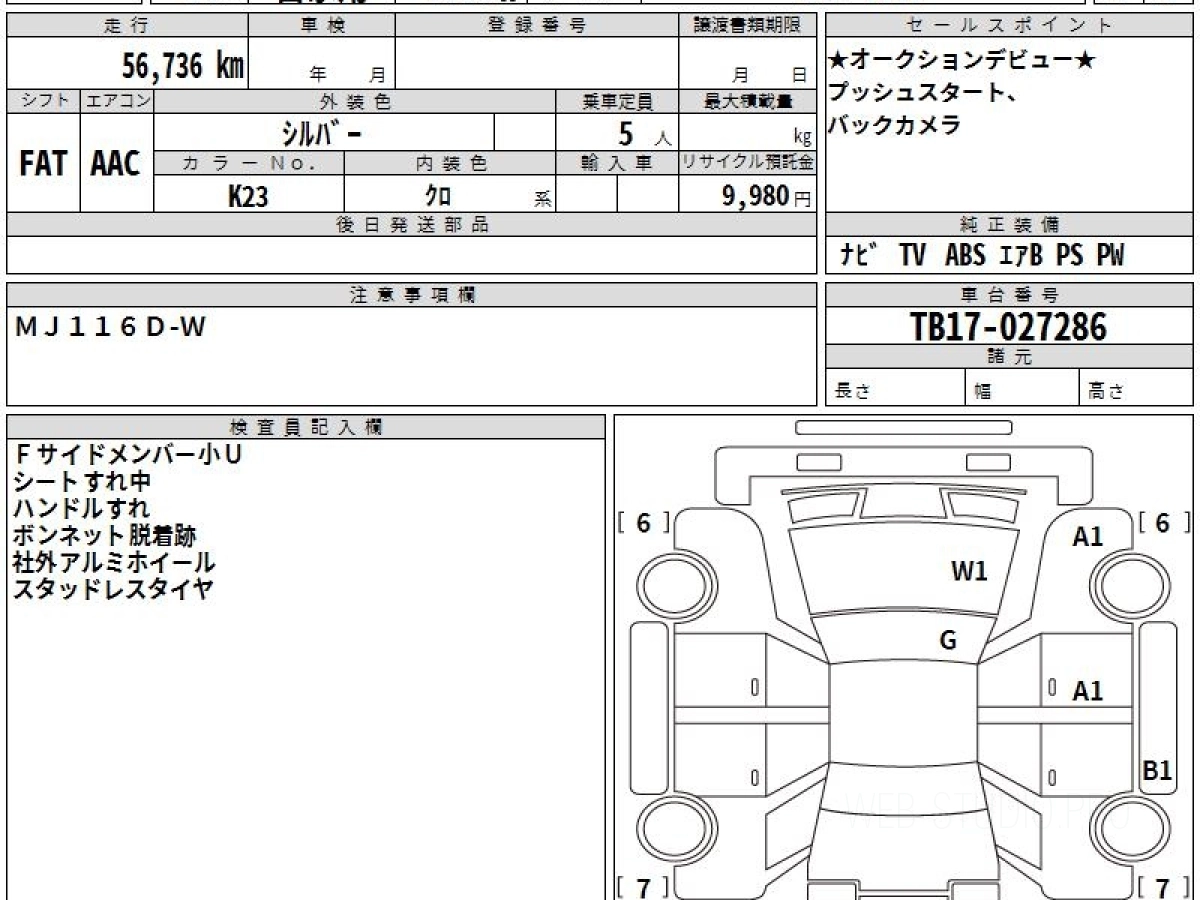Click the 諸元 header

coord(1009,357)
